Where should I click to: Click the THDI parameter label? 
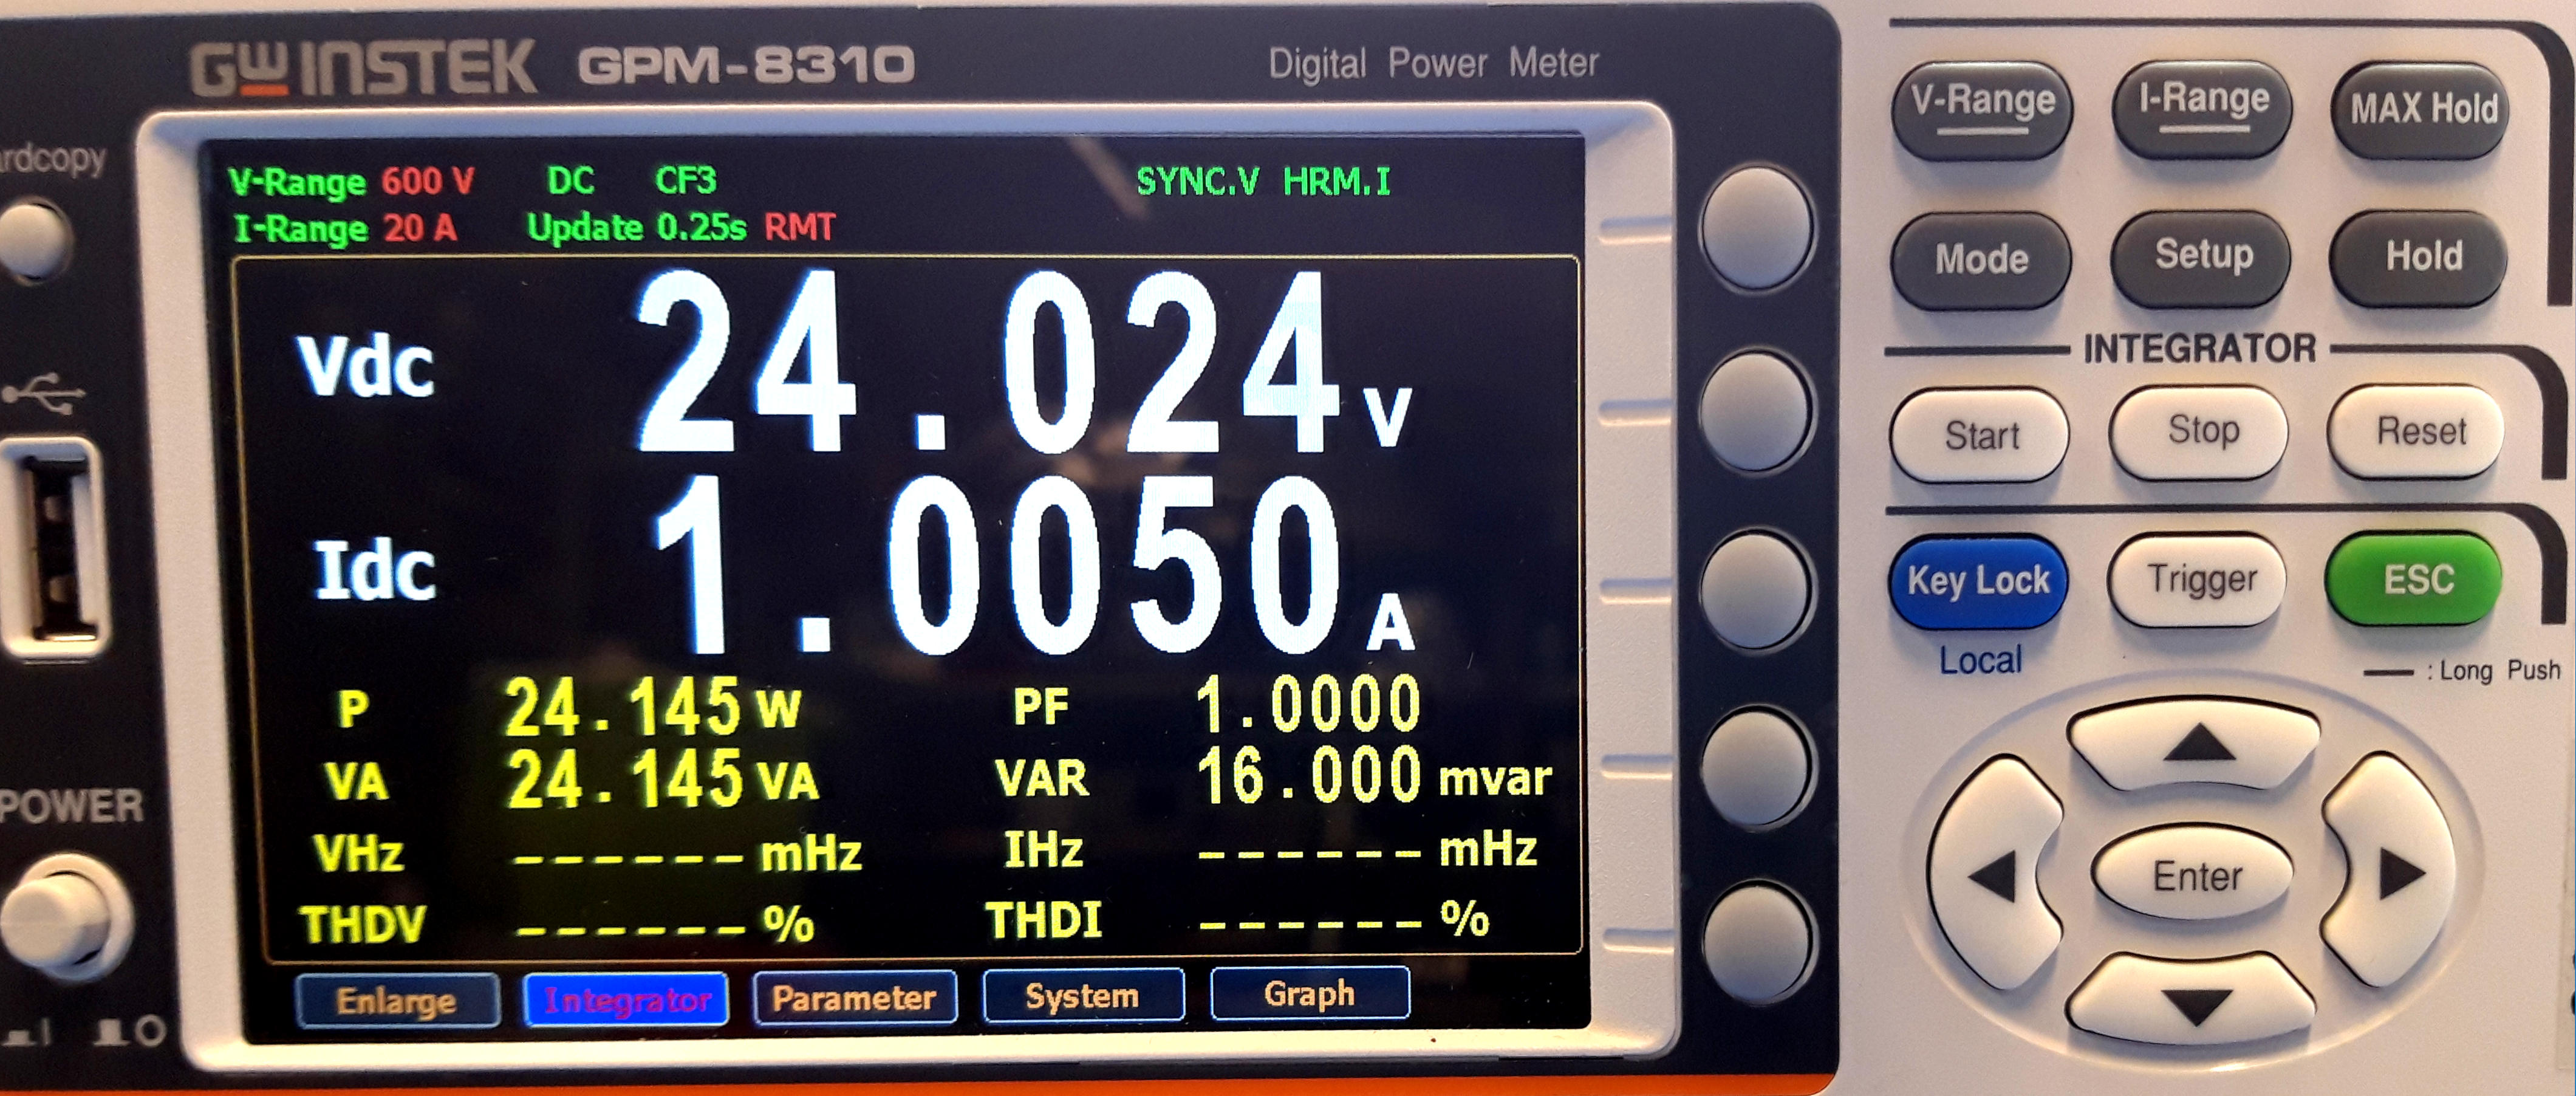point(1044,920)
